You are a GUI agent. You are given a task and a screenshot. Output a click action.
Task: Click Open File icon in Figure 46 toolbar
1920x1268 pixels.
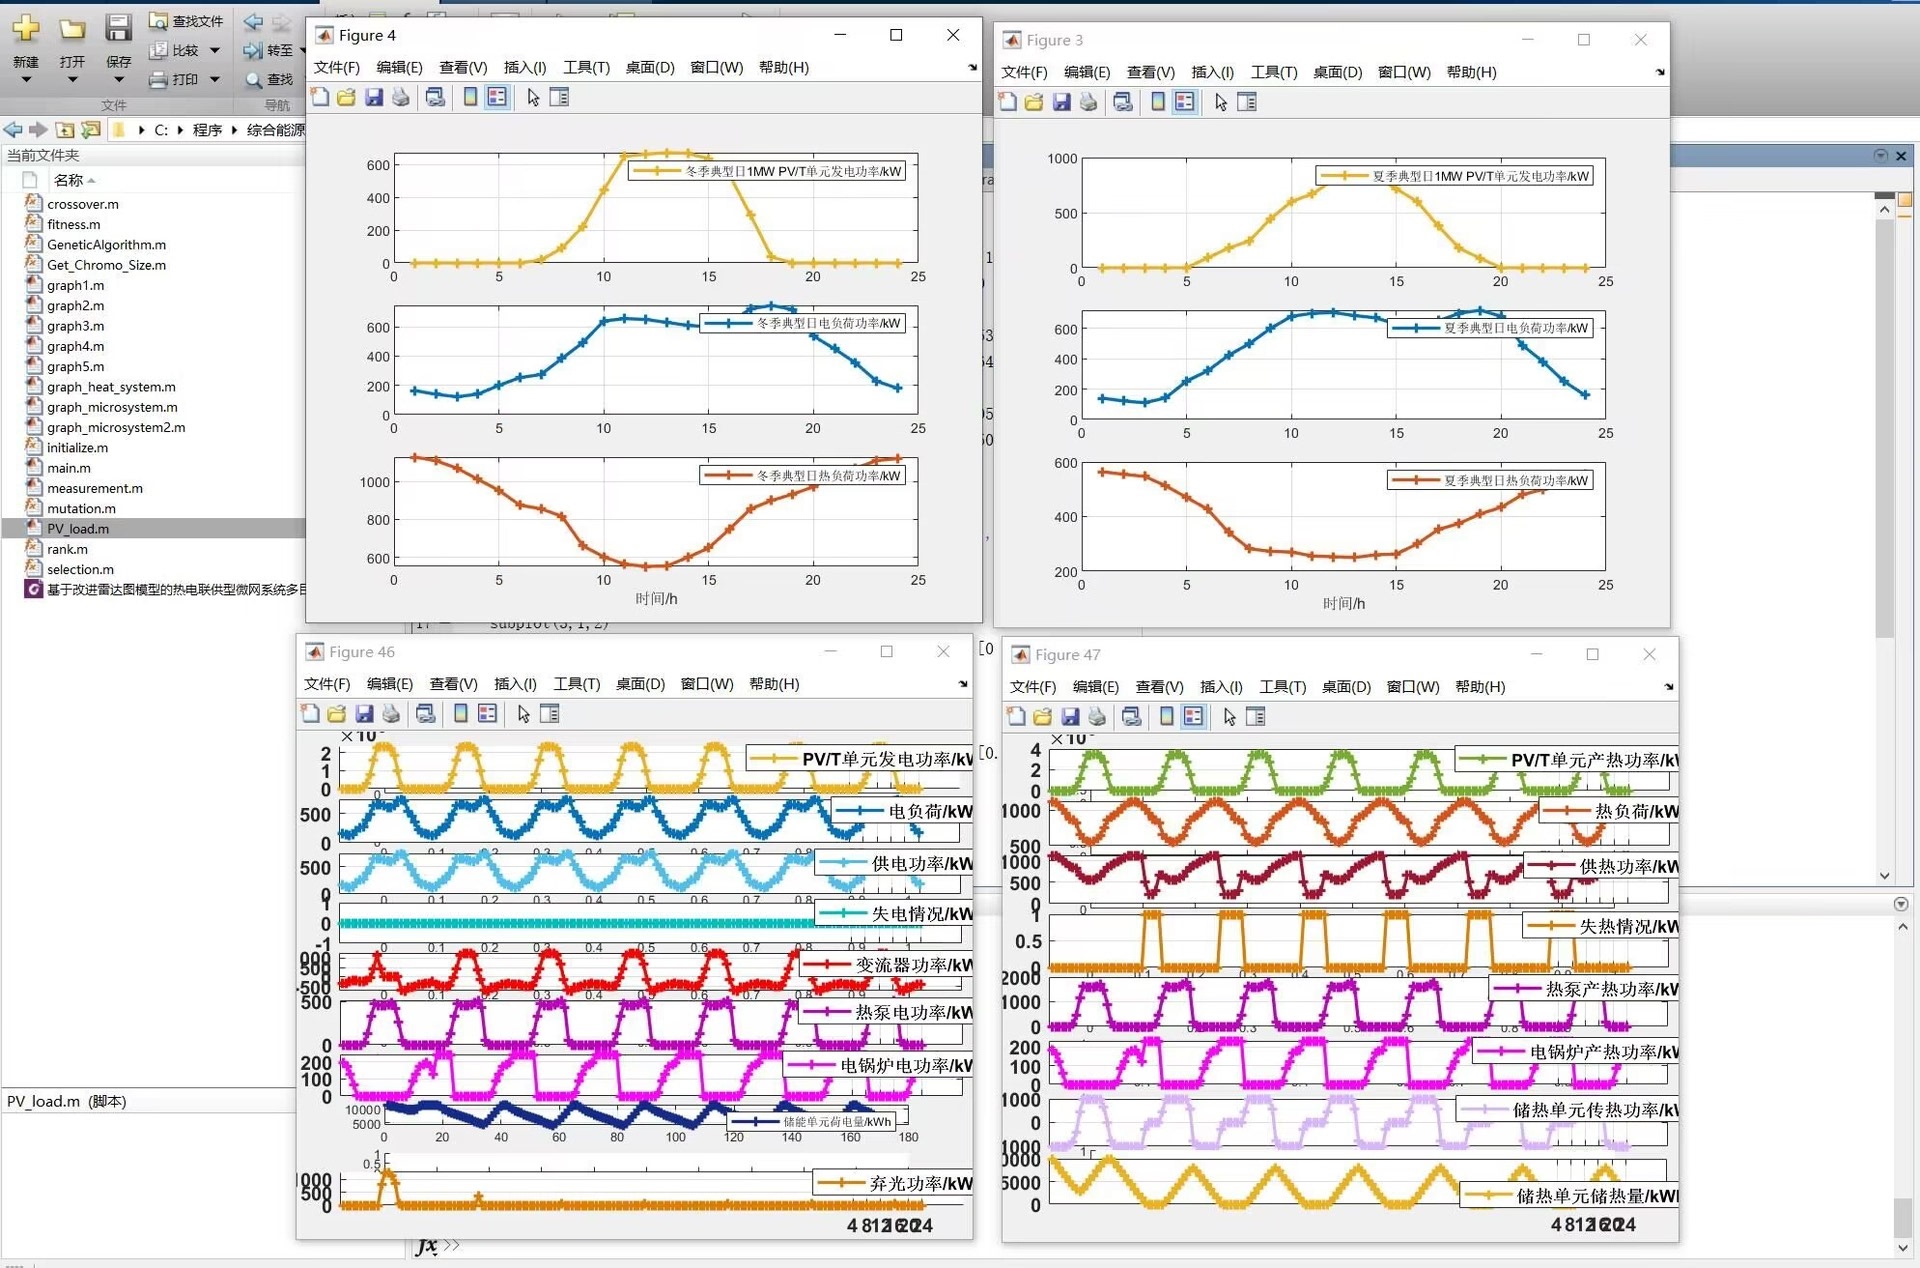(337, 714)
